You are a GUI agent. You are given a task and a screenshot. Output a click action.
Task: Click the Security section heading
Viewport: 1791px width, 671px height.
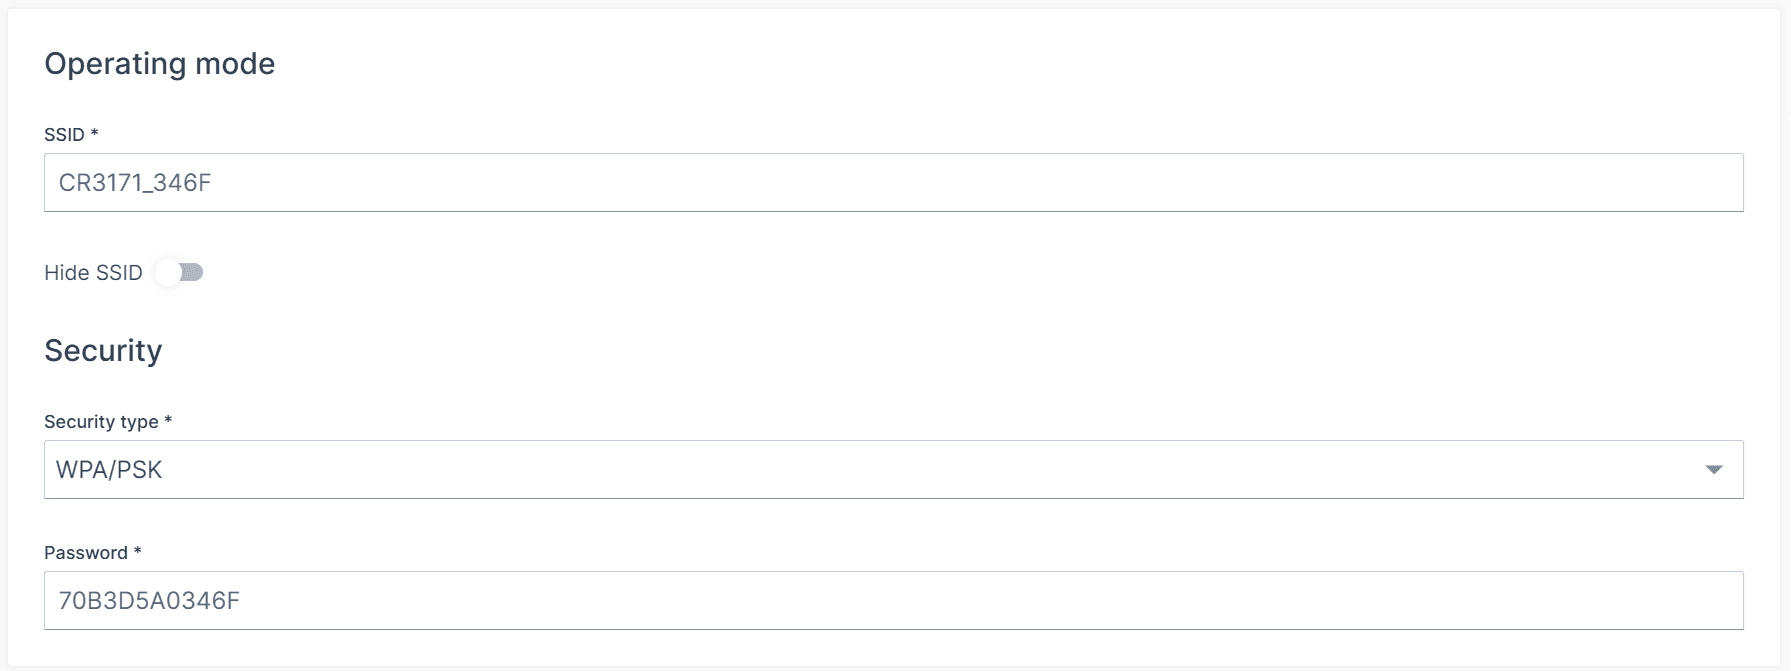click(103, 351)
